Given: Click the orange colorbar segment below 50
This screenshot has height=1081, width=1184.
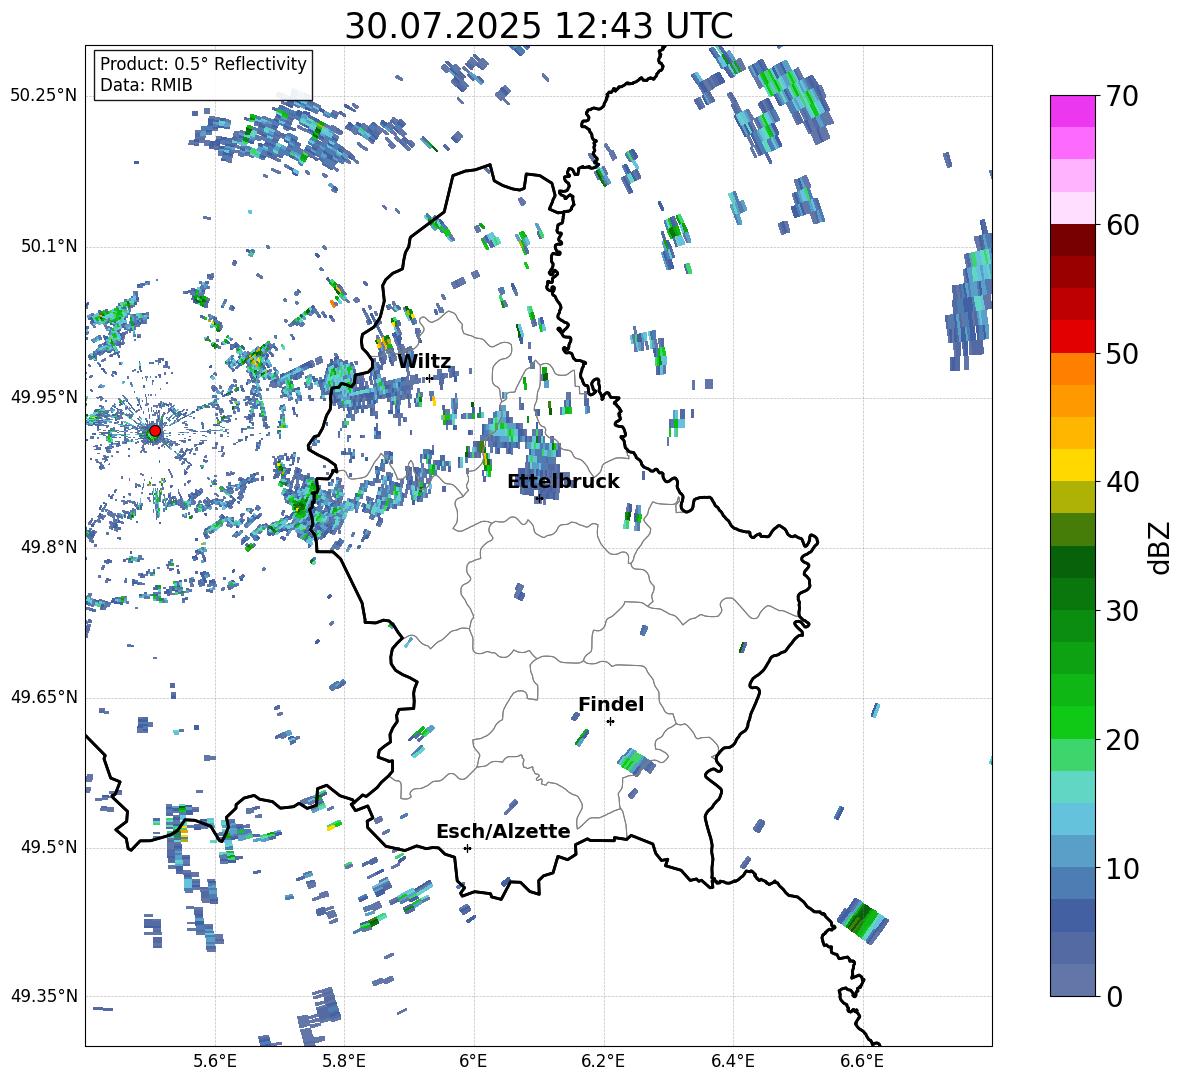Looking at the screenshot, I should point(1072,368).
